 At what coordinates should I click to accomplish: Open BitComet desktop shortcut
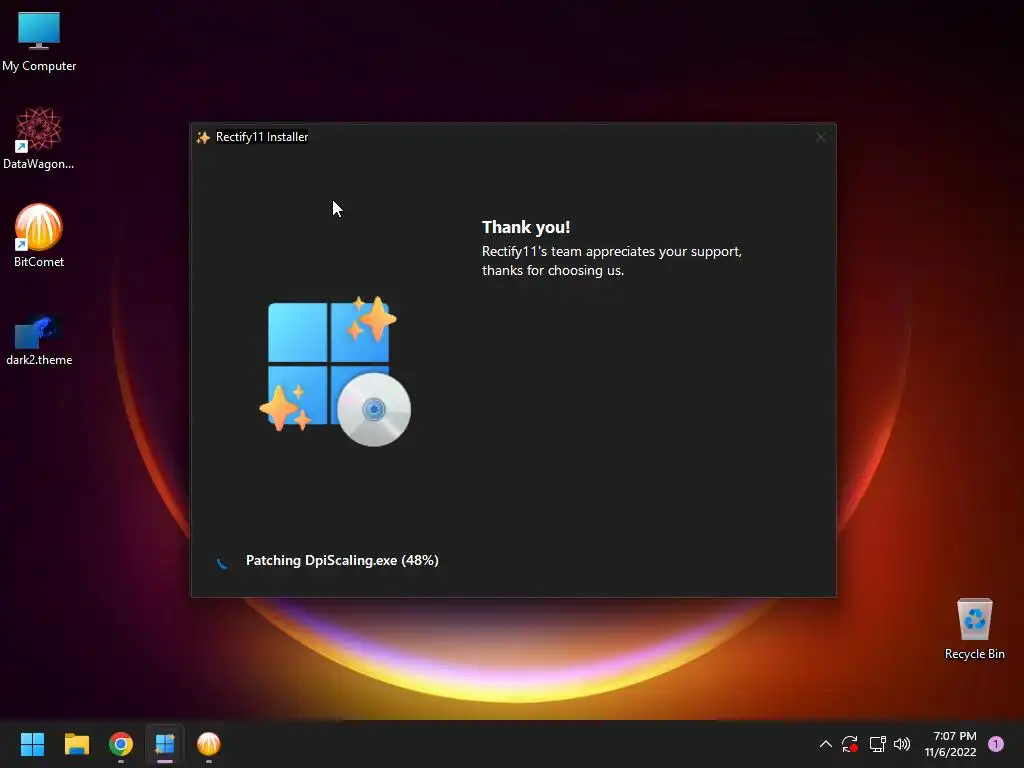click(39, 236)
